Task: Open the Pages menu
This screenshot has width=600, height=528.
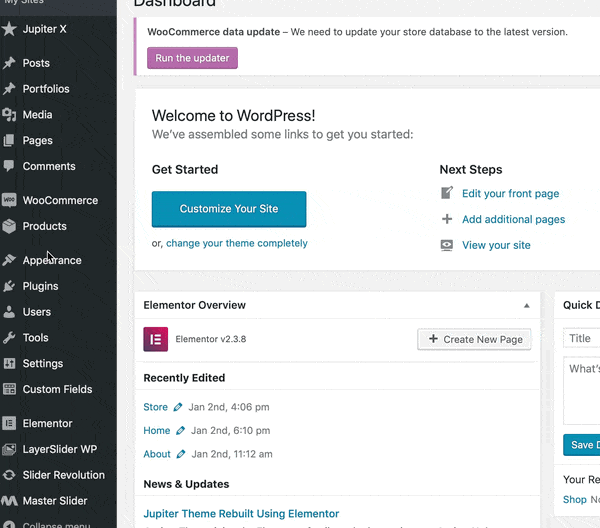Action: 38,140
